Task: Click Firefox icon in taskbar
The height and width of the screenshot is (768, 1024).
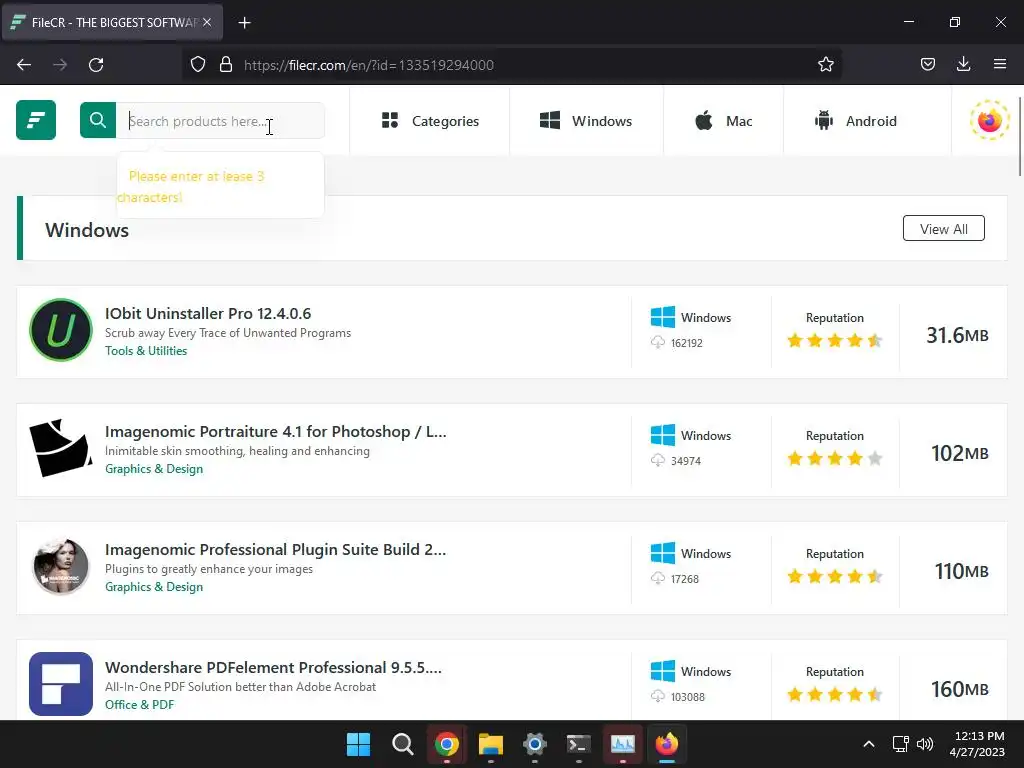Action: click(x=667, y=744)
